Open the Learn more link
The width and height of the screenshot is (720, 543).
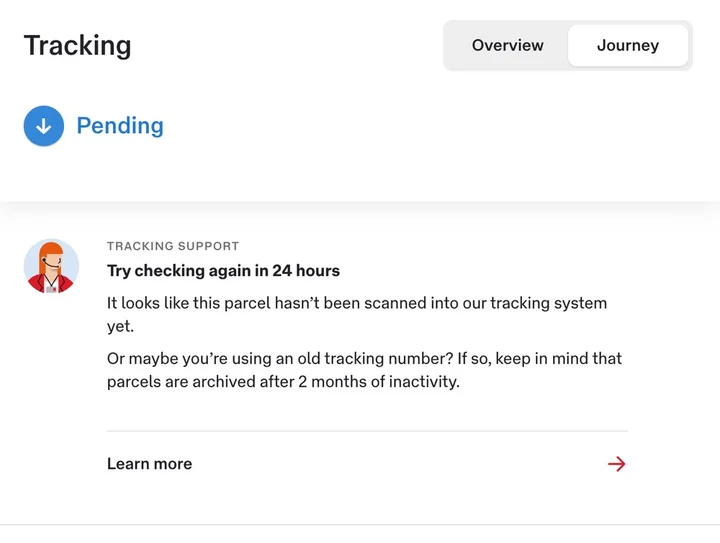click(x=150, y=464)
